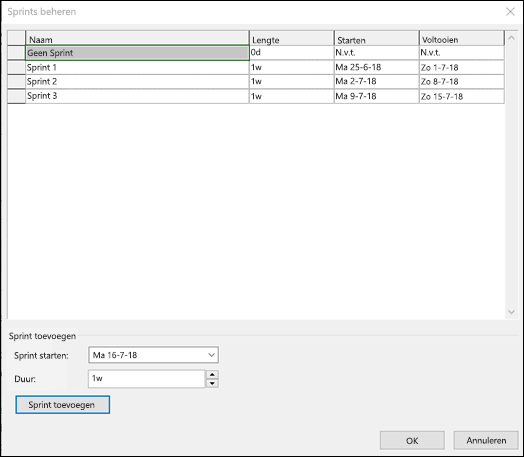Click into the Duur input field
The image size is (524, 457).
(x=147, y=379)
